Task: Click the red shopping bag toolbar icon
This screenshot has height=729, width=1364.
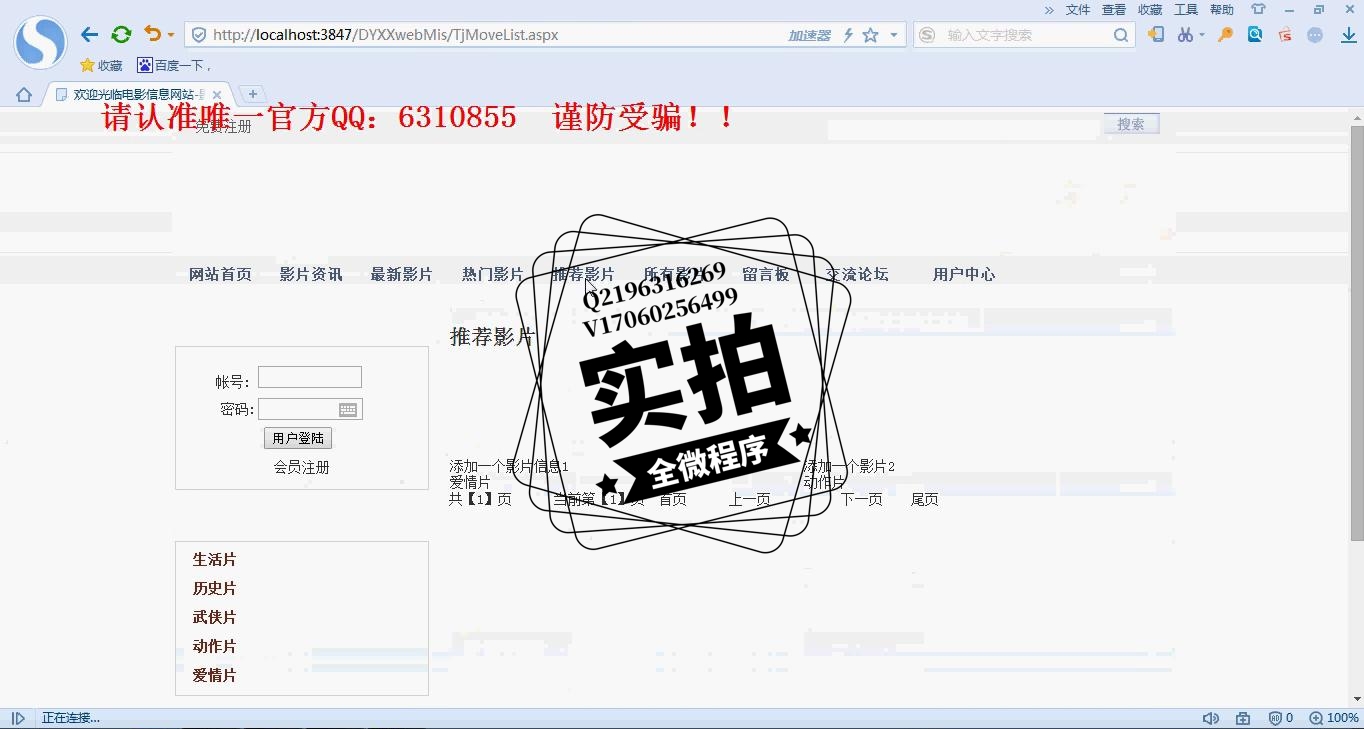Action: [1285, 35]
